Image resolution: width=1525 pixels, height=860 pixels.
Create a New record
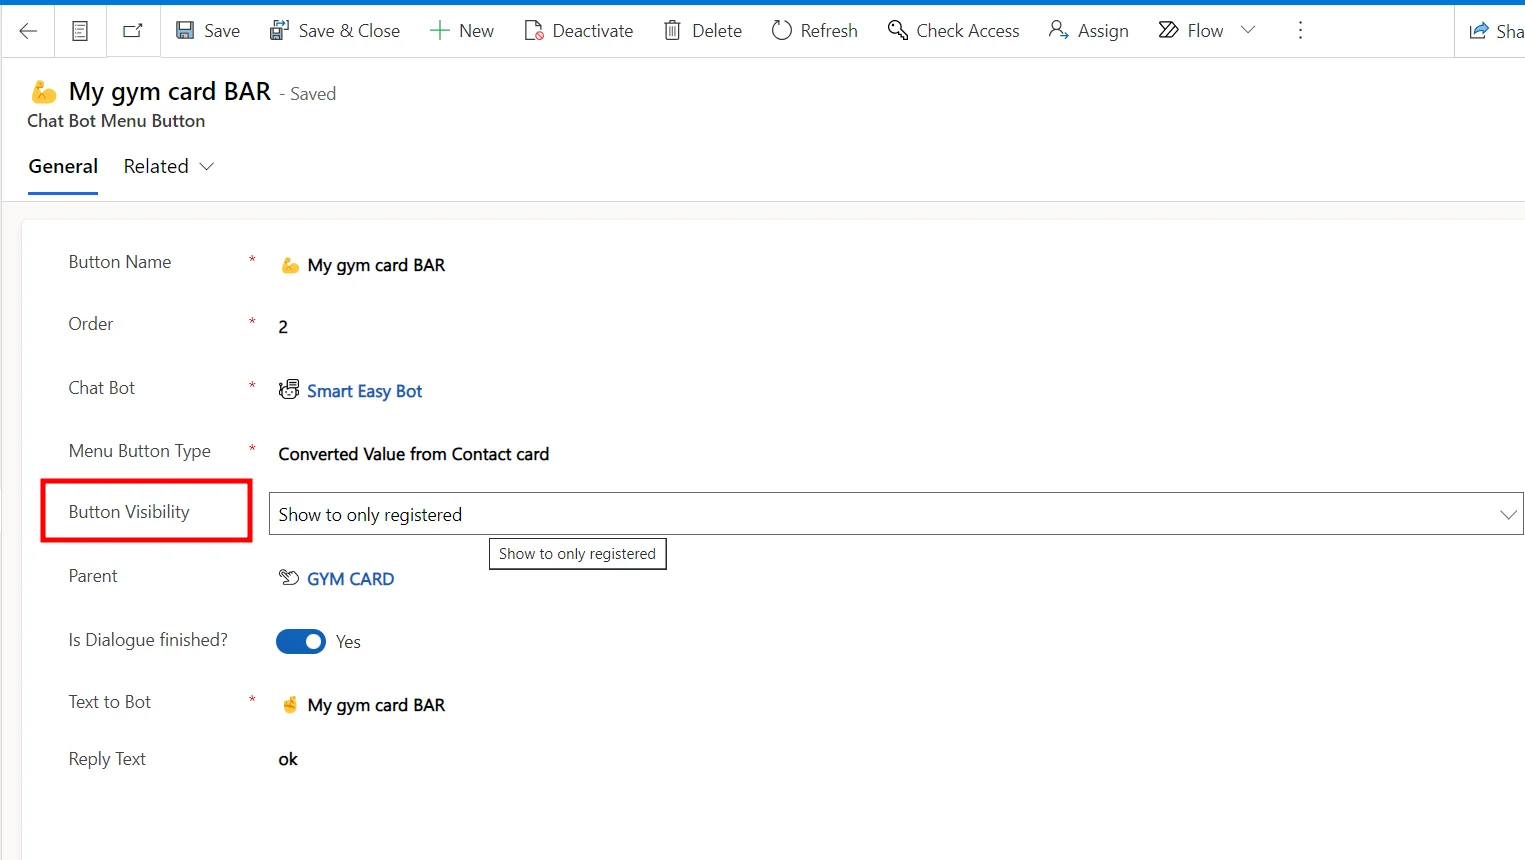point(462,31)
